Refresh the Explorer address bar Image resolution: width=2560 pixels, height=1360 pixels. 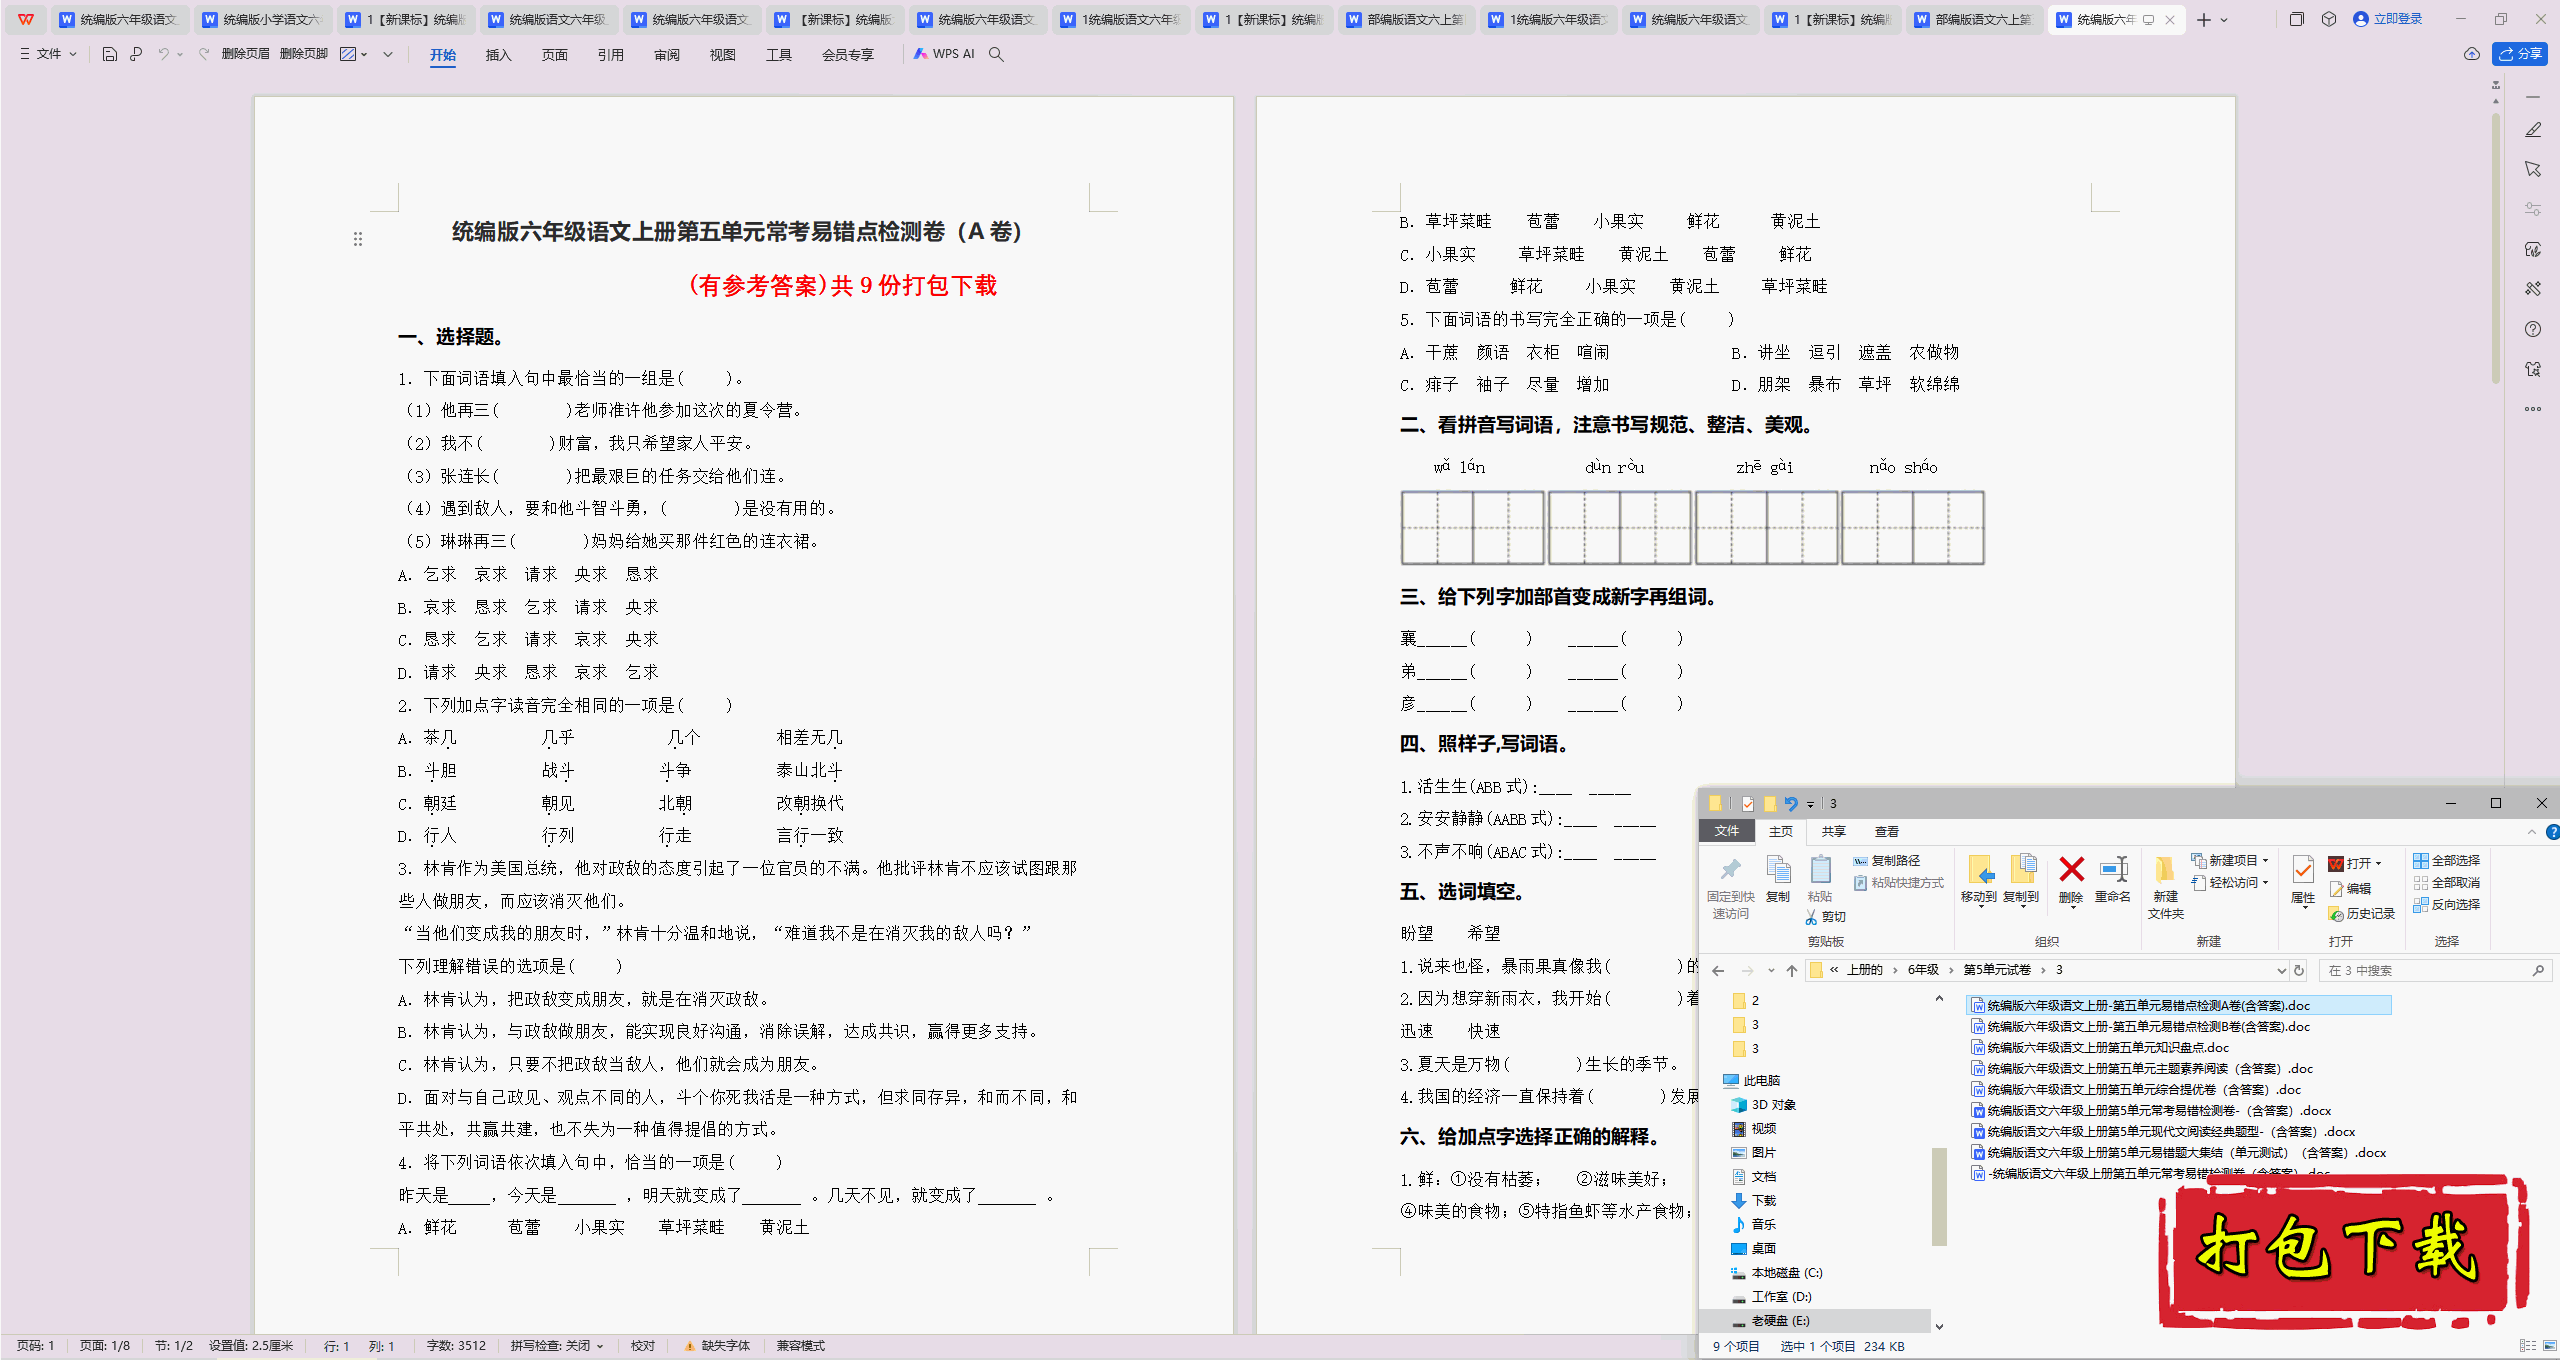[x=2299, y=970]
